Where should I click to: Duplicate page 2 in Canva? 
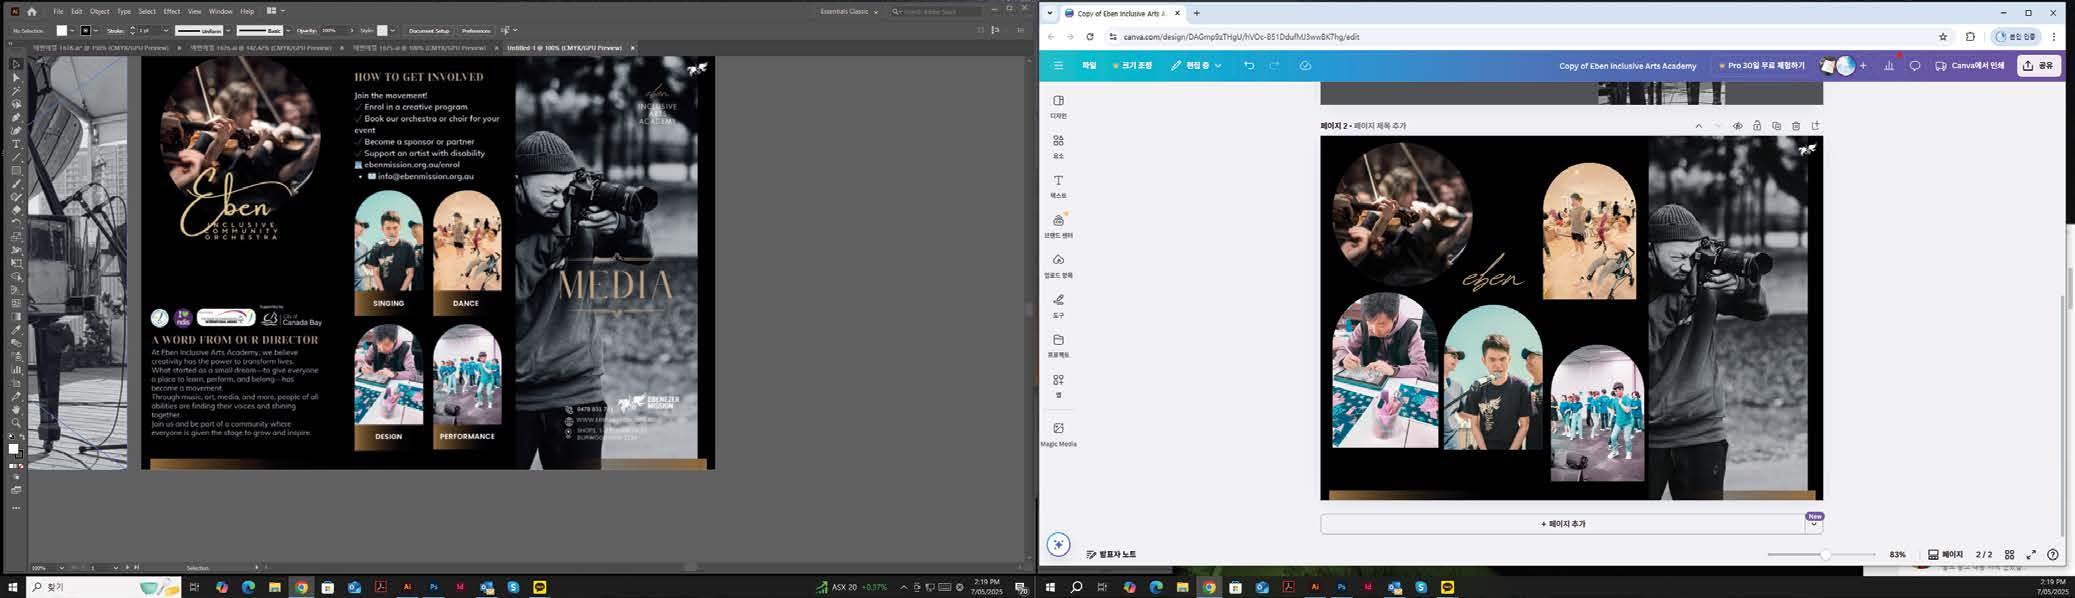[x=1776, y=126]
